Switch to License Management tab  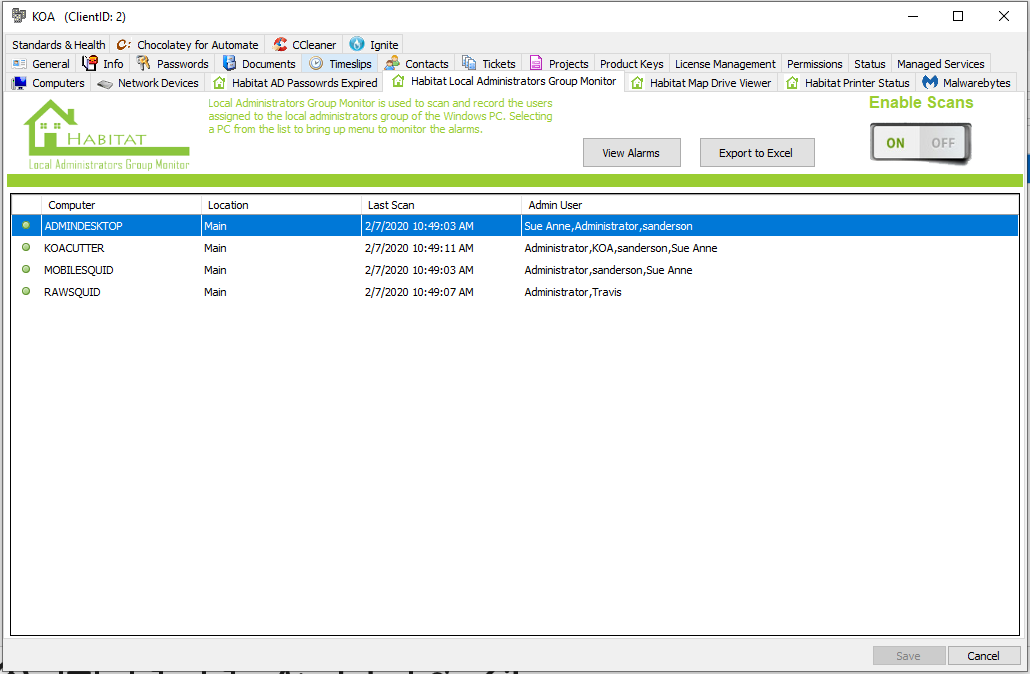coord(725,64)
